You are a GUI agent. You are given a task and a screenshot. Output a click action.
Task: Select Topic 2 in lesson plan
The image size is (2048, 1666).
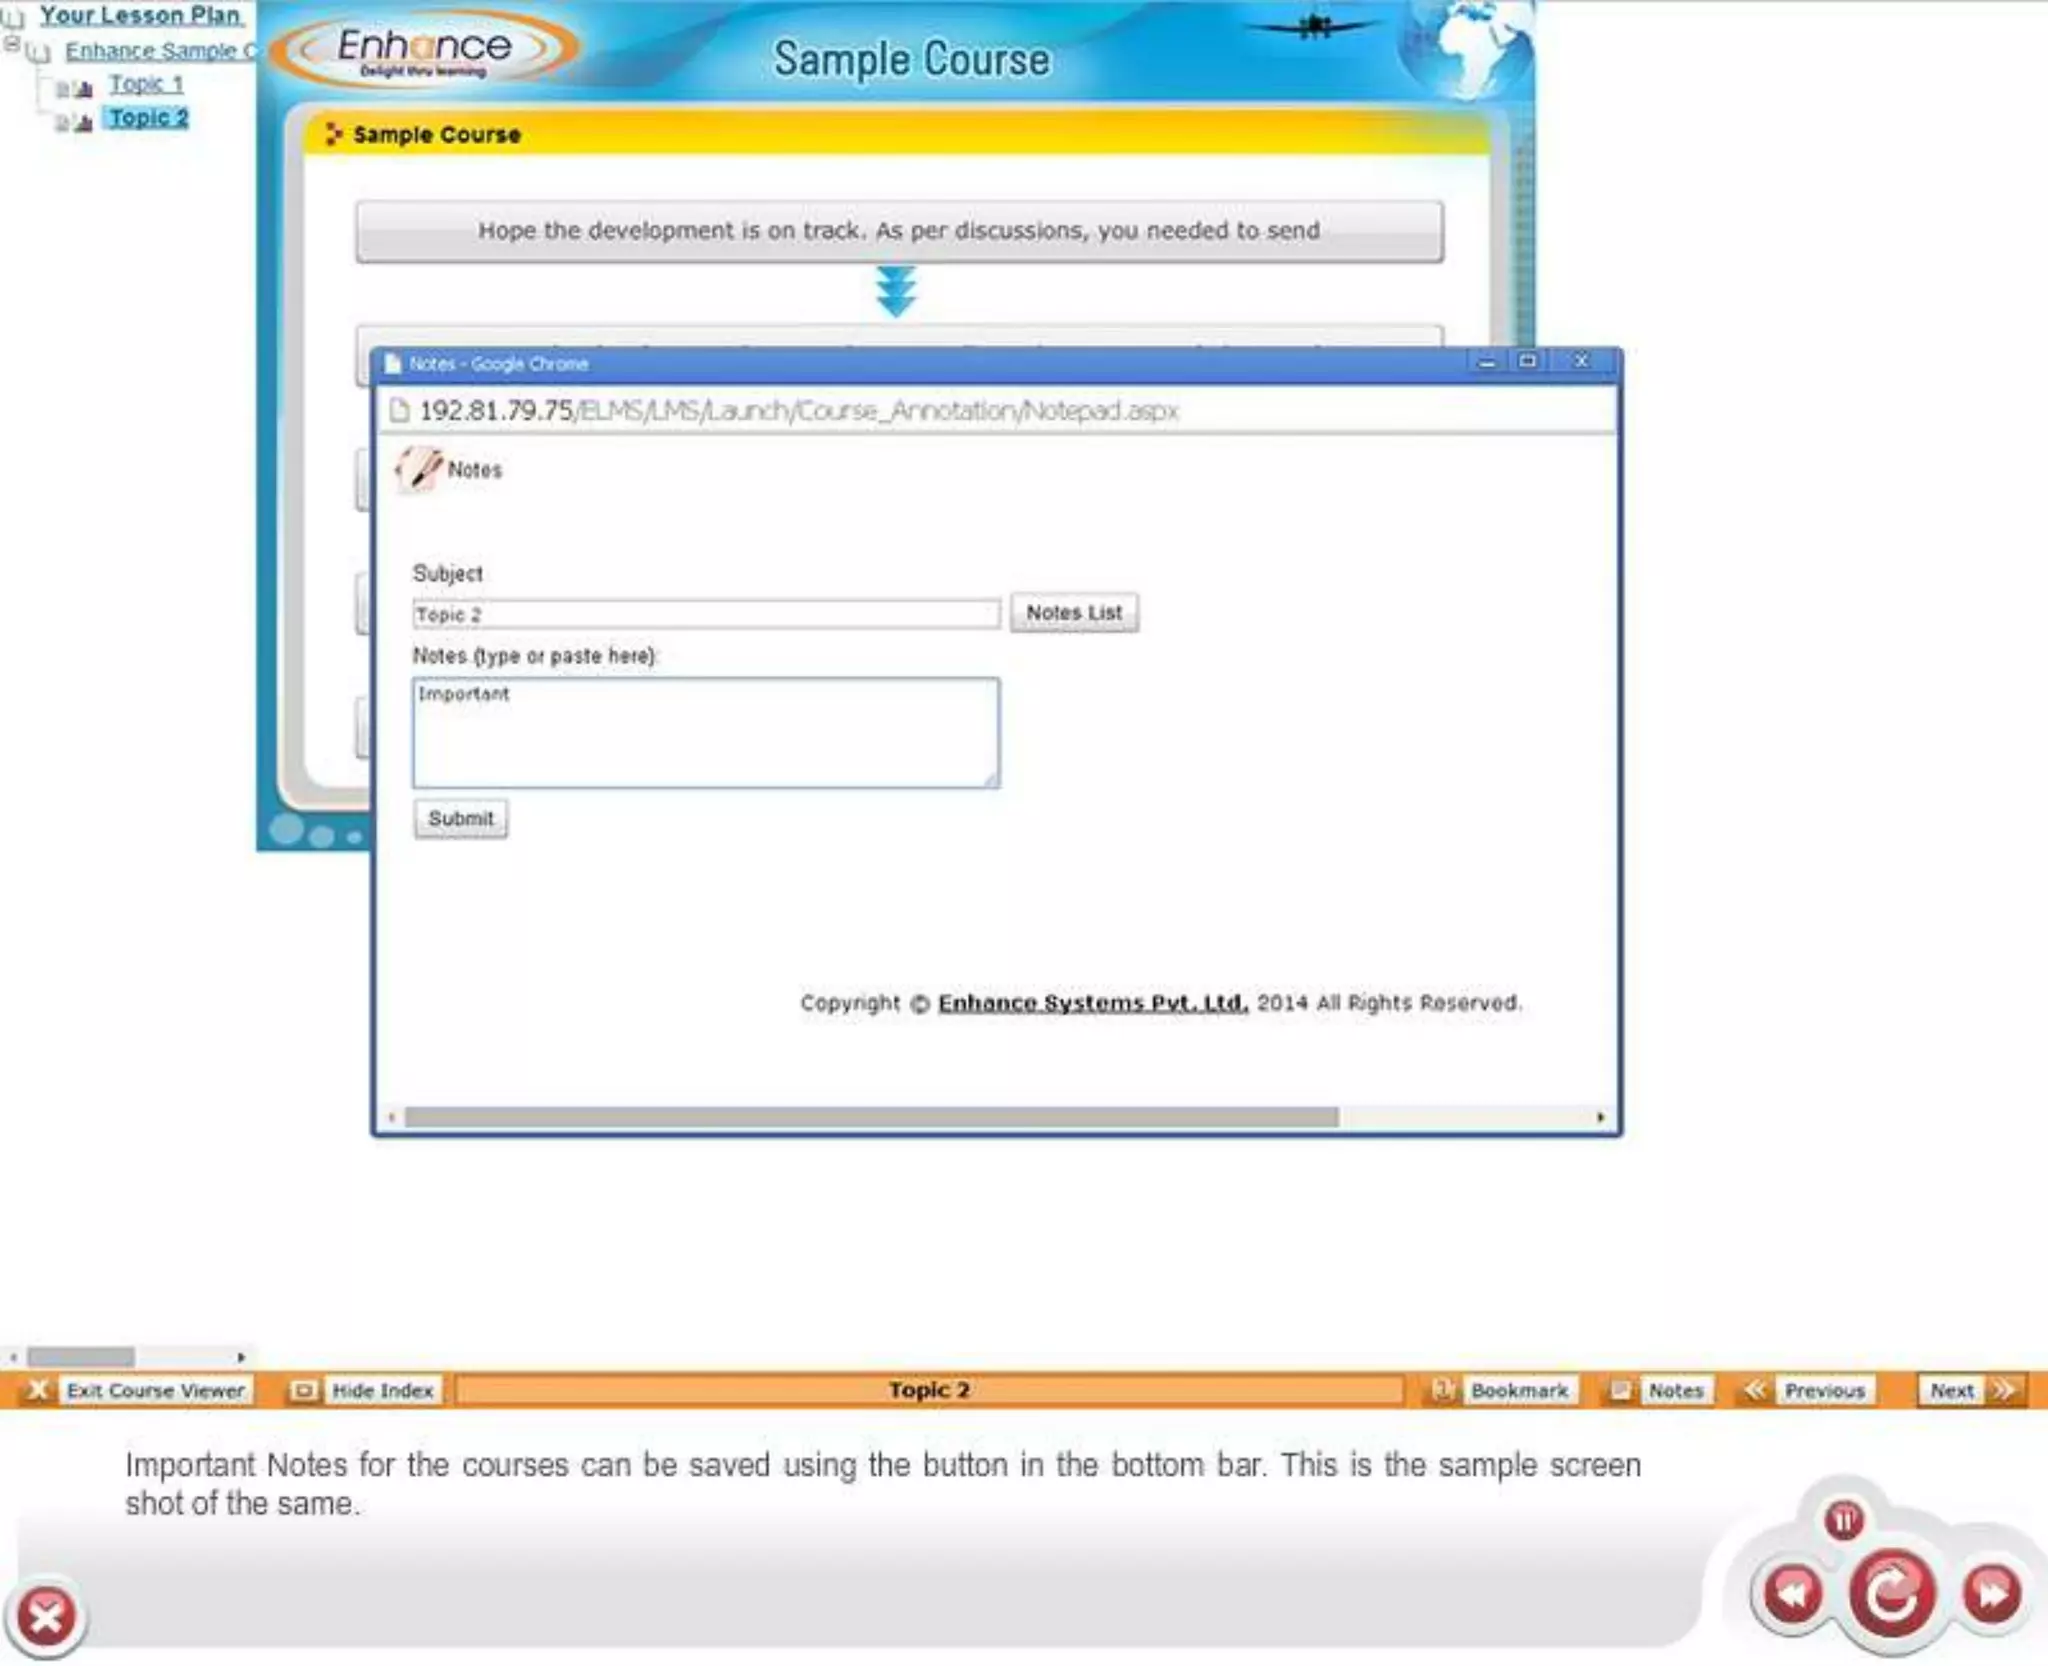(148, 118)
